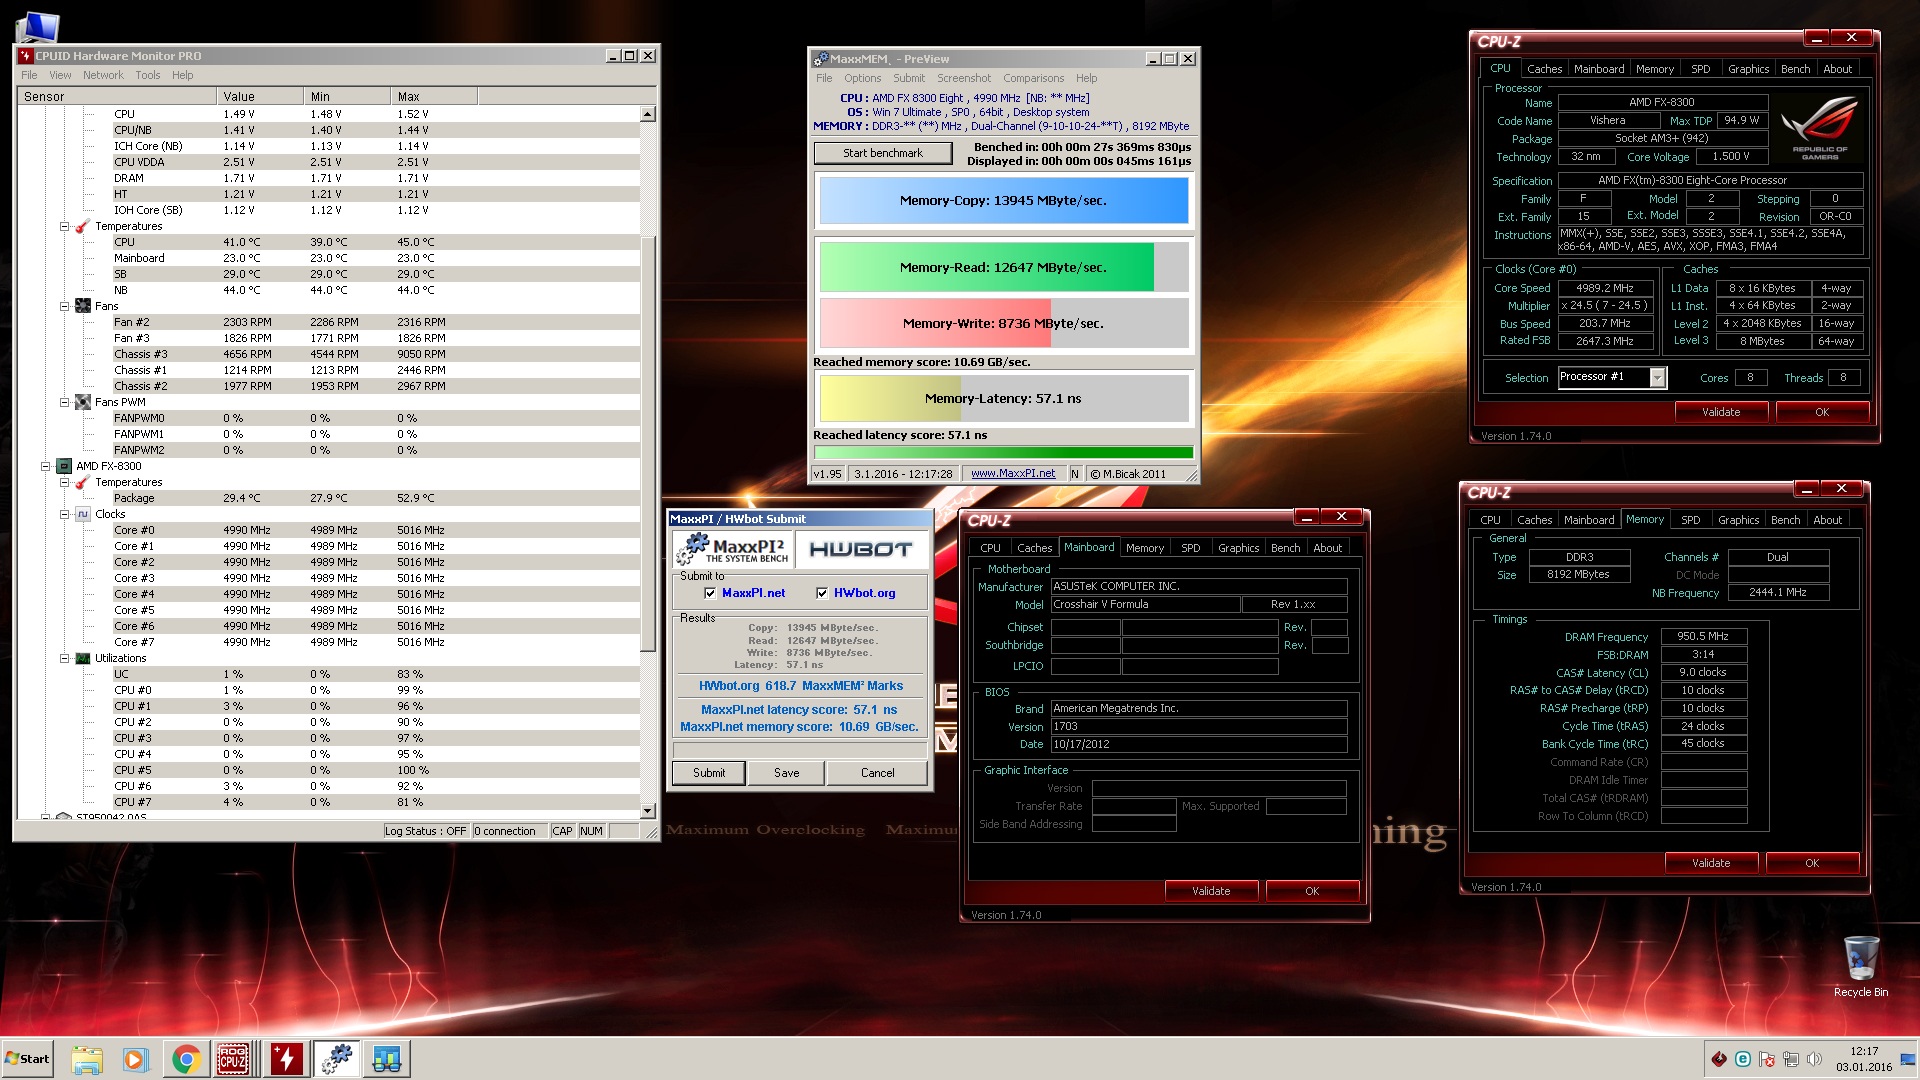Viewport: 1920px width, 1080px height.
Task: Click the chart icon beside Utilizations
Action: click(83, 658)
